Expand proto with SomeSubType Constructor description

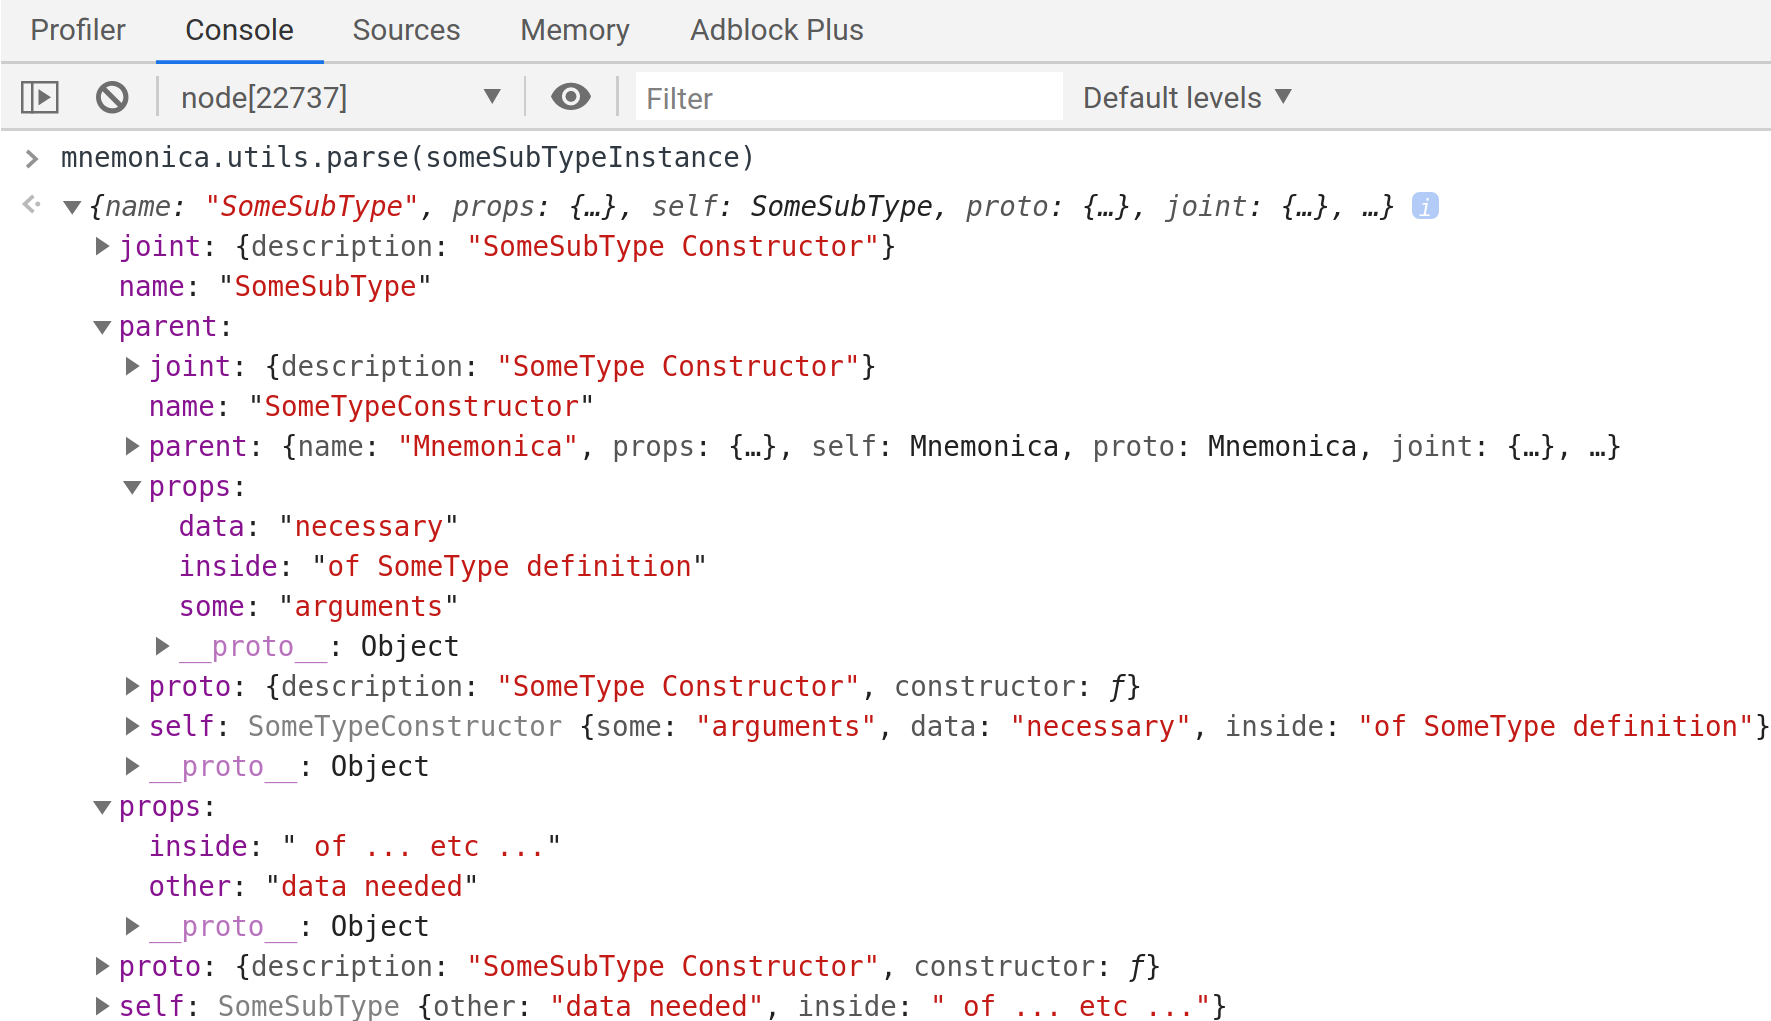click(102, 966)
